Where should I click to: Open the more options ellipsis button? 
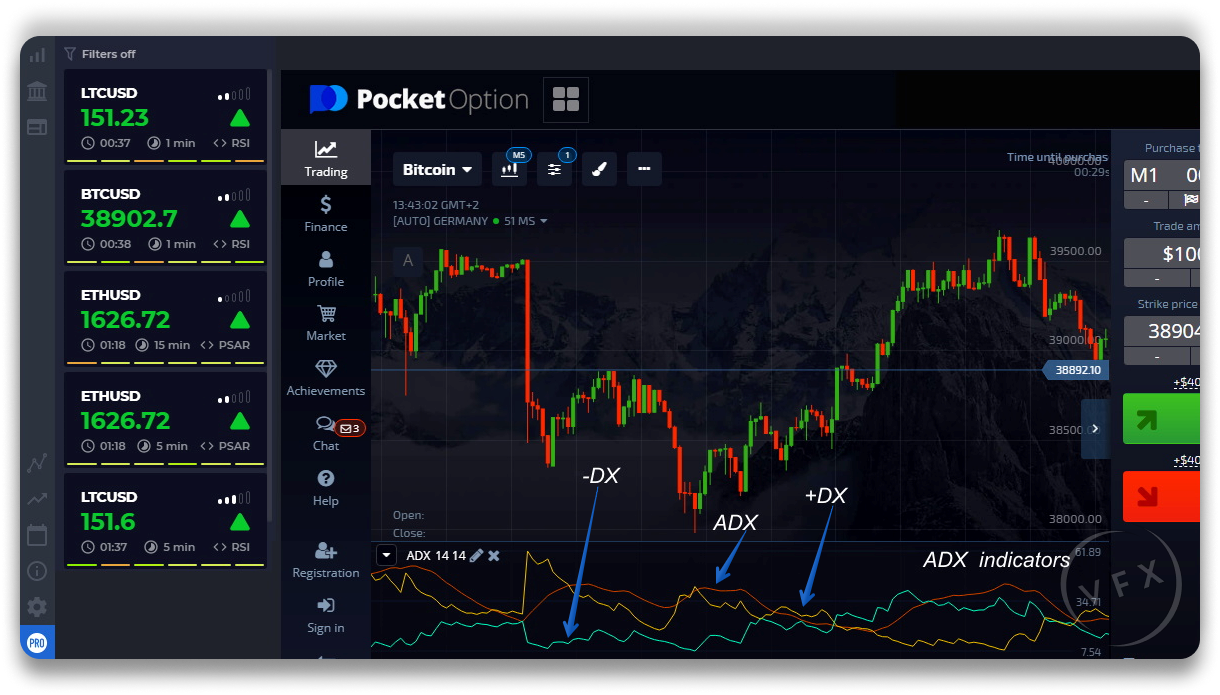644,169
